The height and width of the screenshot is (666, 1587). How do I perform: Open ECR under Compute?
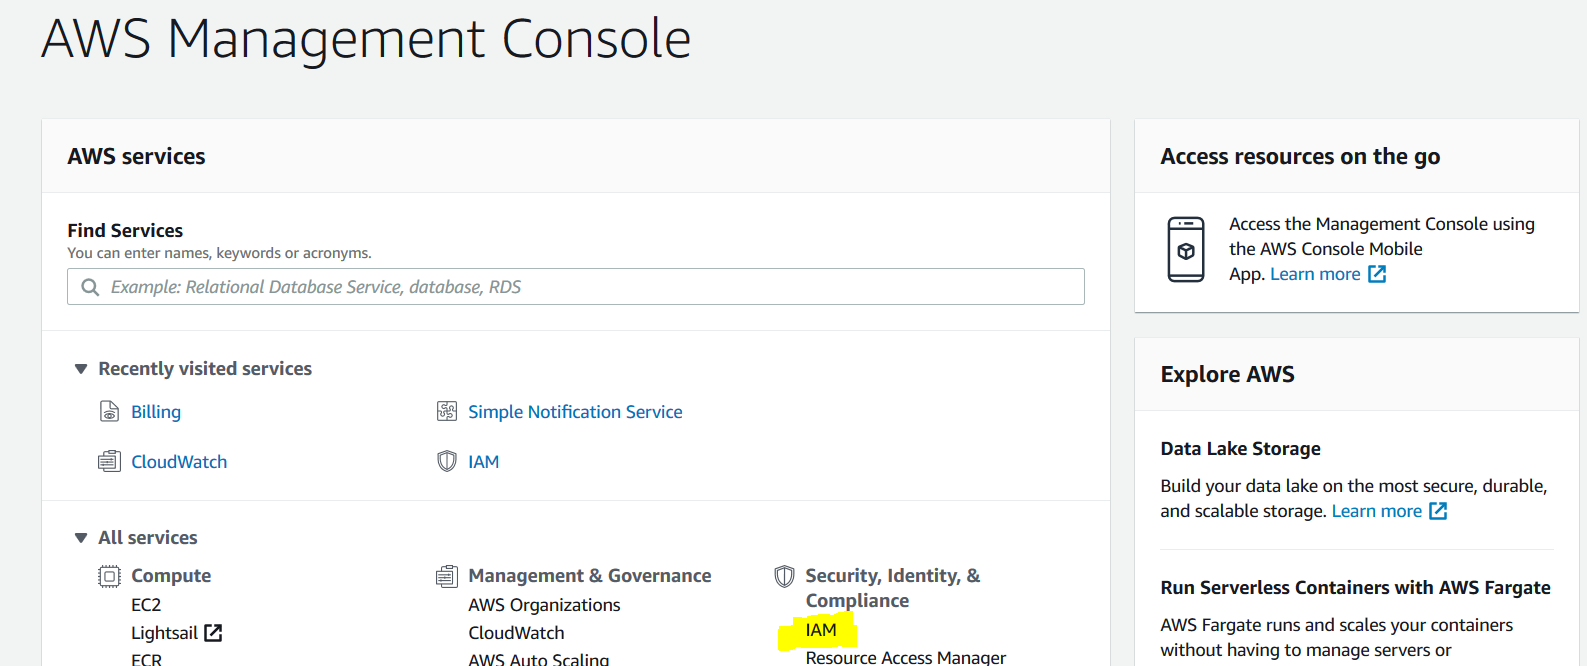click(146, 659)
